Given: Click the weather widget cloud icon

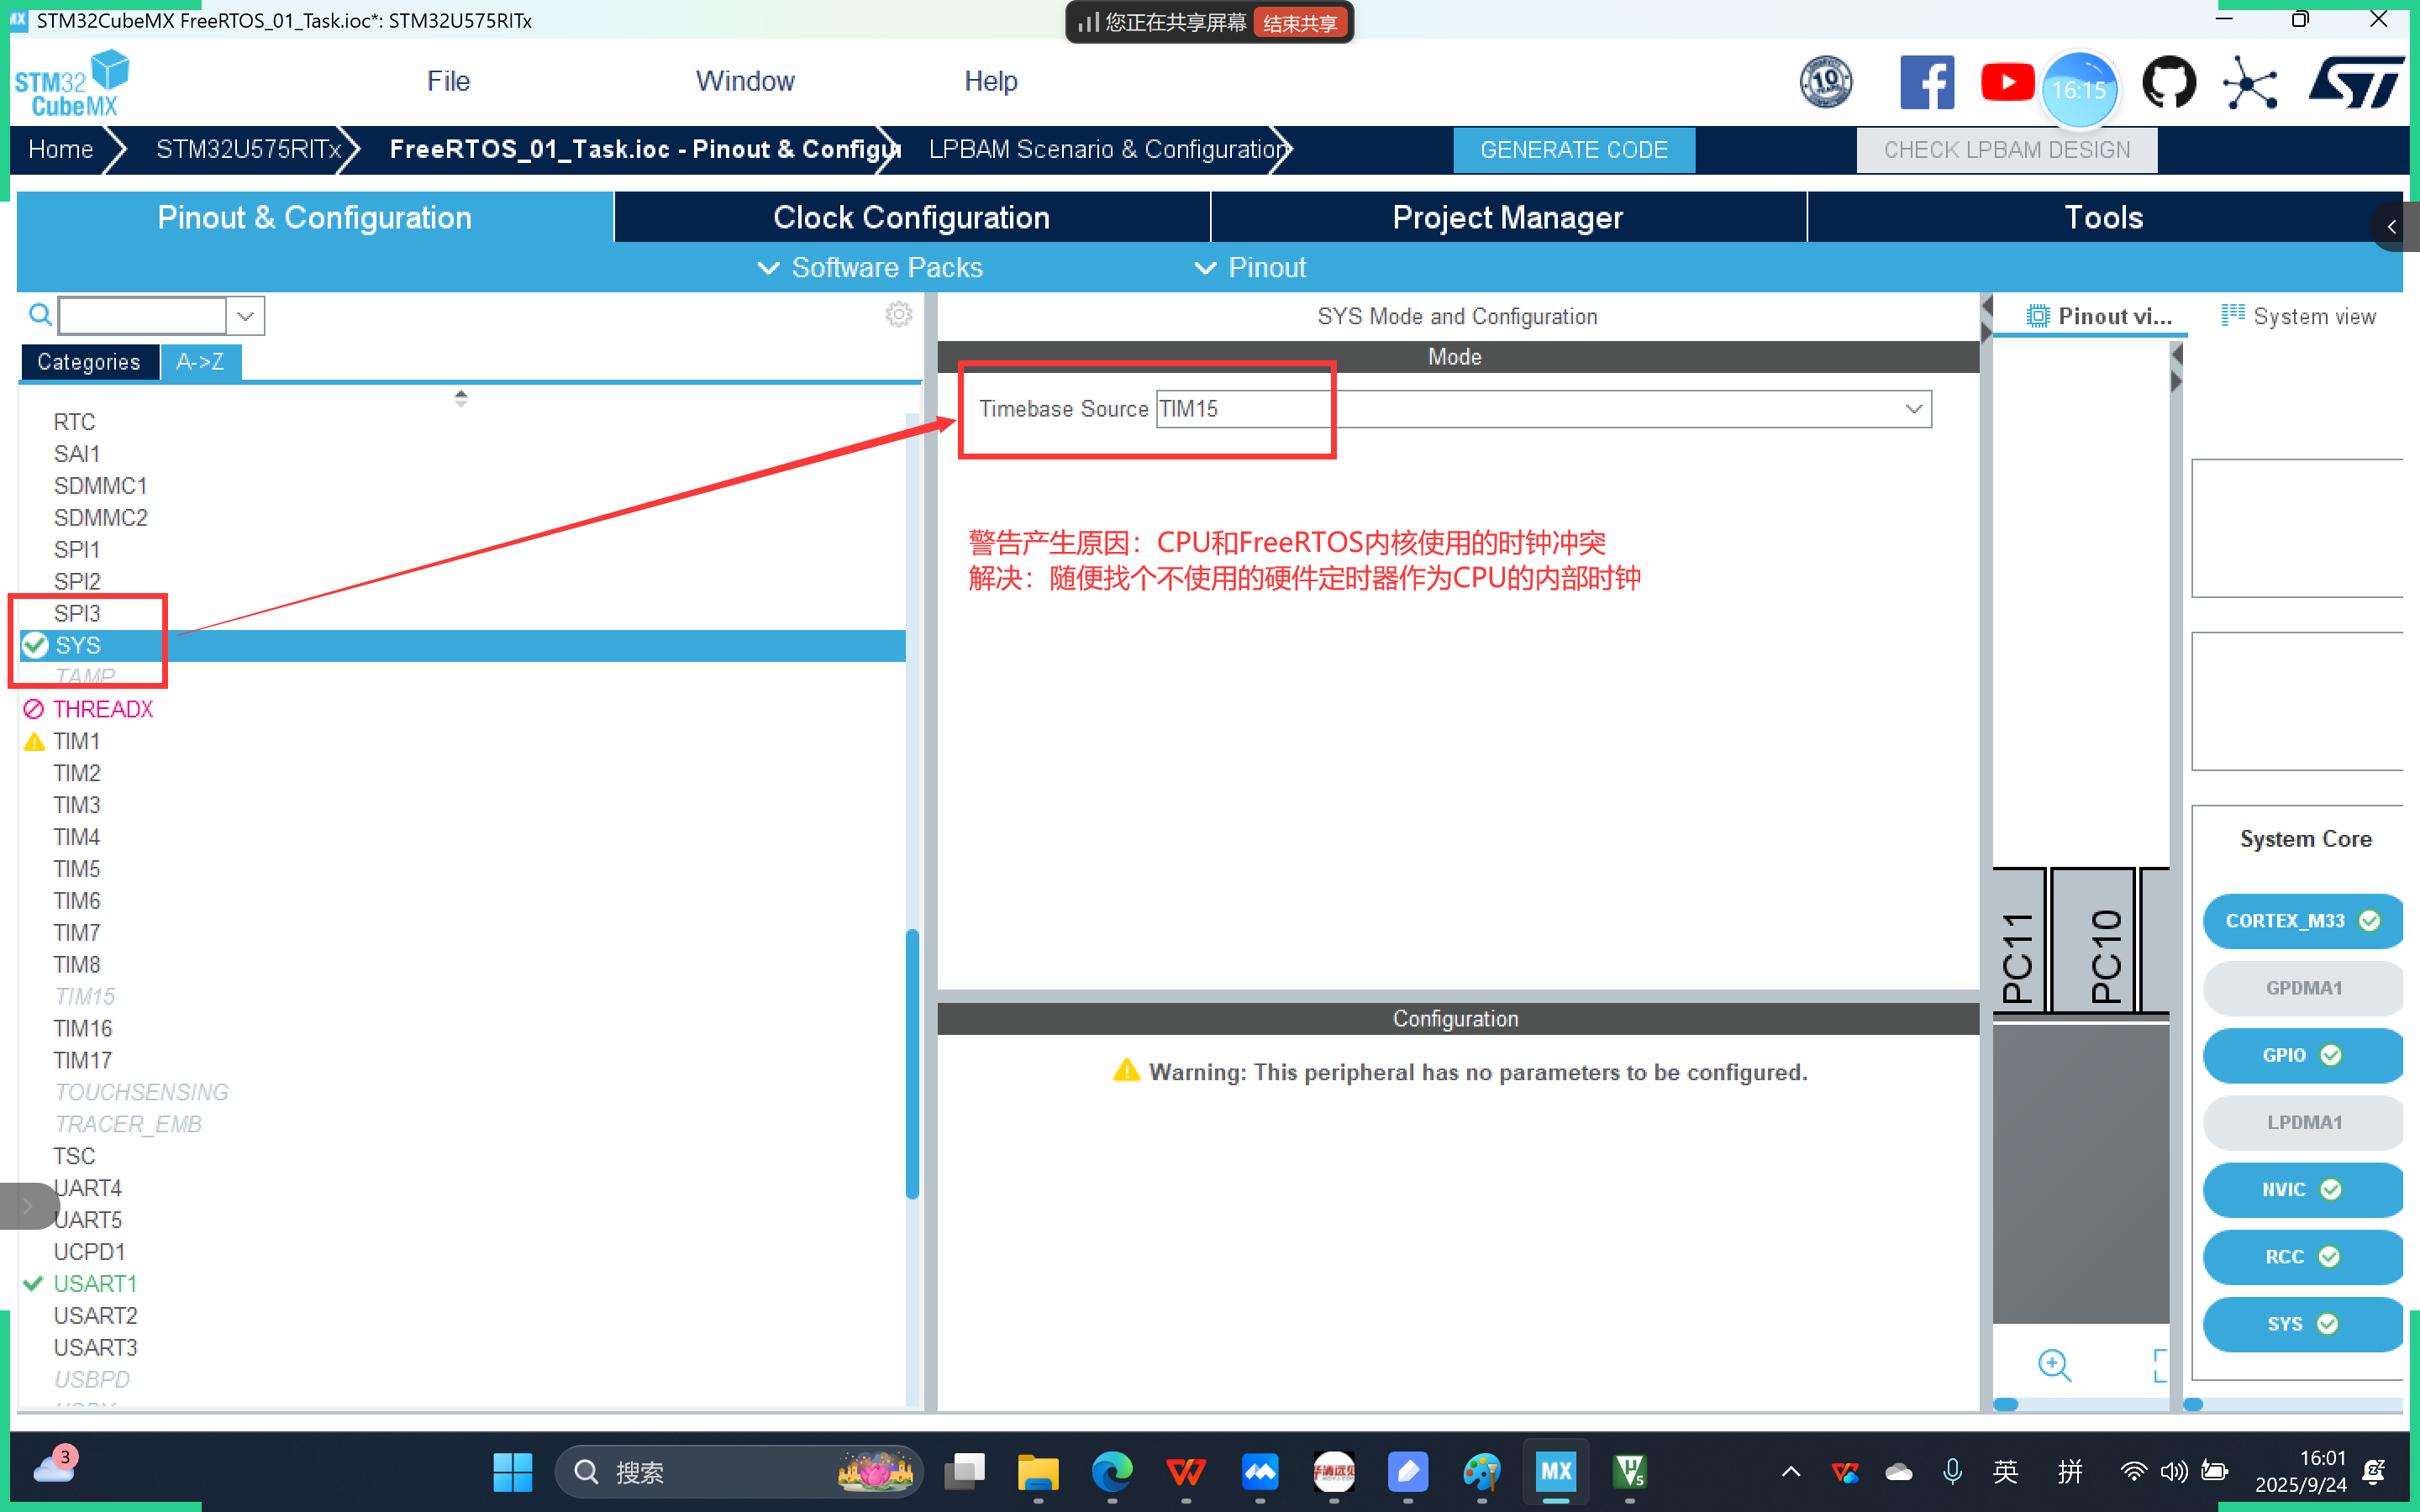Looking at the screenshot, I should (54, 1468).
